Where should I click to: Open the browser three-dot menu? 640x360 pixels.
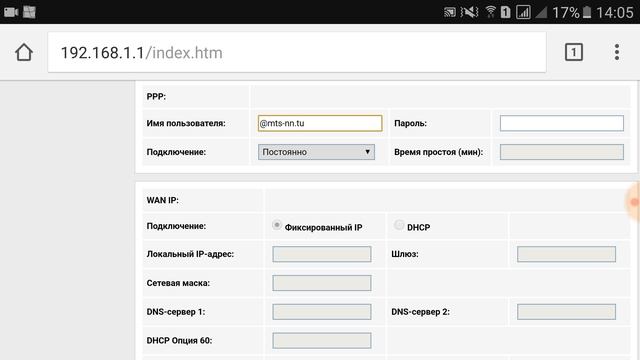click(x=617, y=52)
